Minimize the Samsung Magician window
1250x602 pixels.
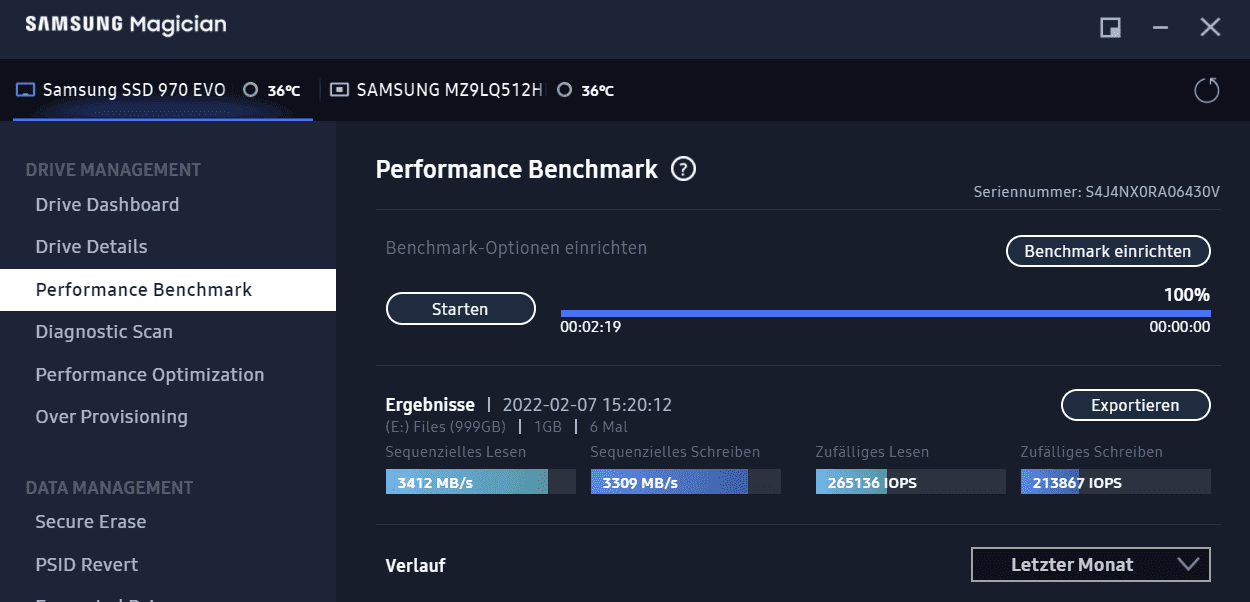pos(1160,27)
